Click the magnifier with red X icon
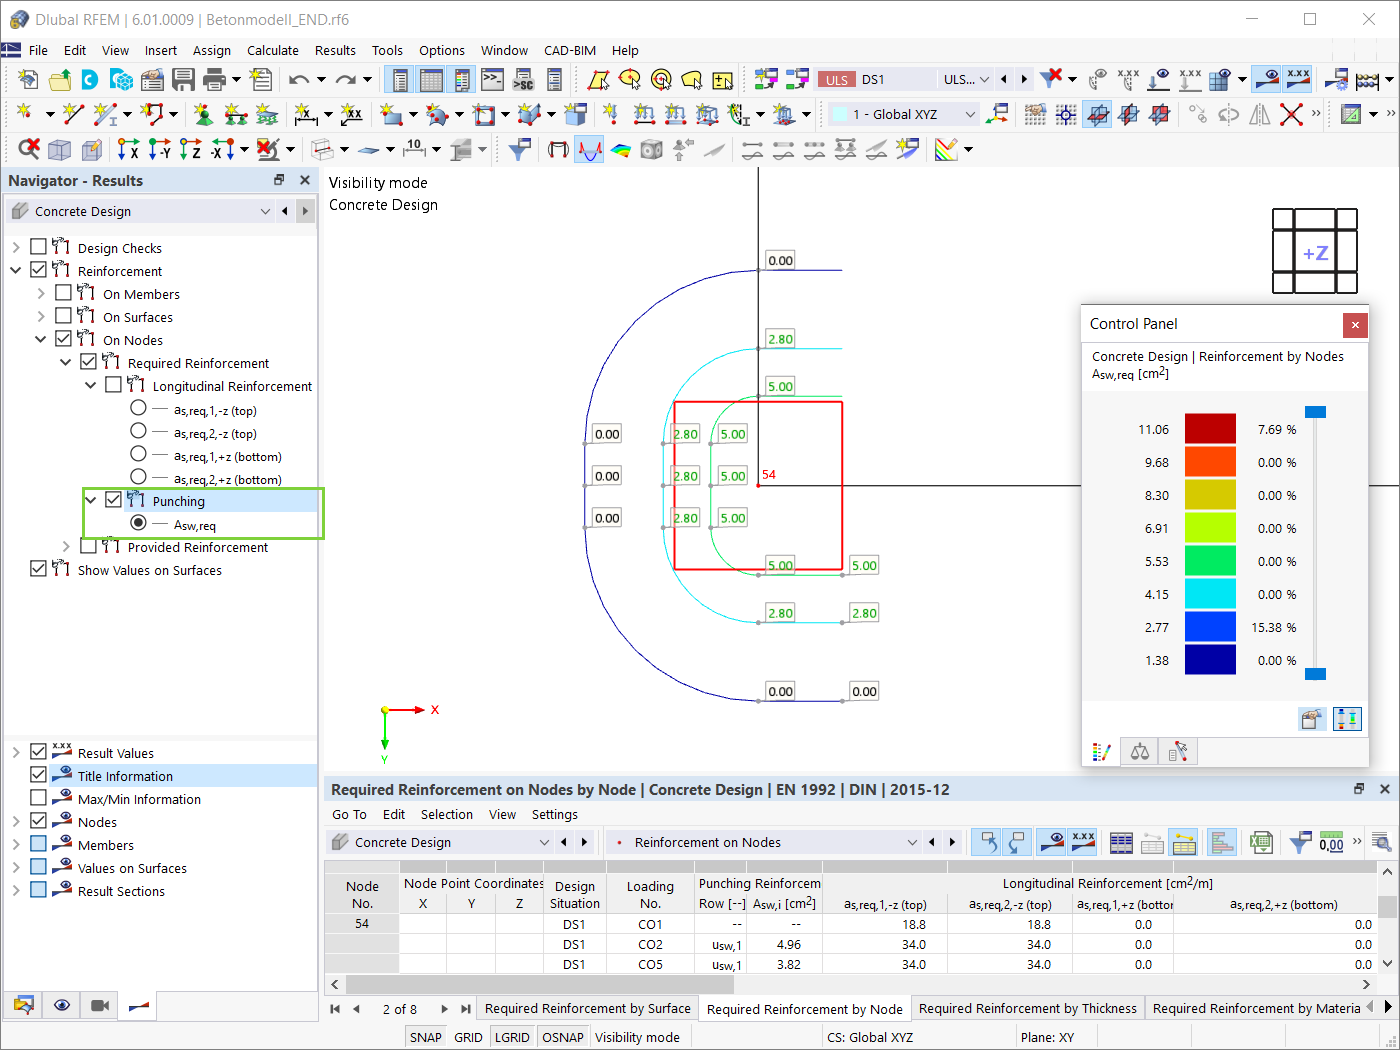 [29, 149]
